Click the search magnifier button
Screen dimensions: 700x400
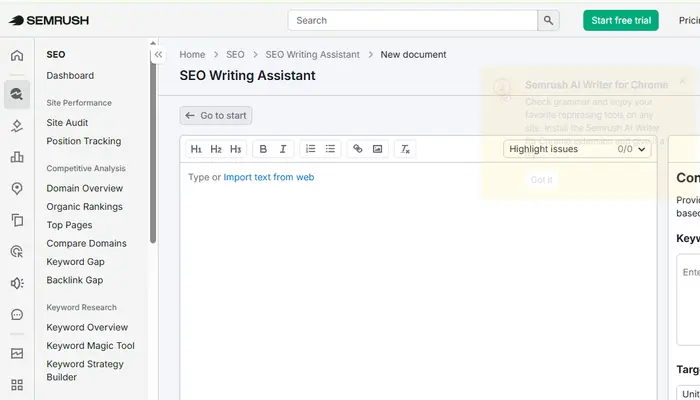coord(548,21)
